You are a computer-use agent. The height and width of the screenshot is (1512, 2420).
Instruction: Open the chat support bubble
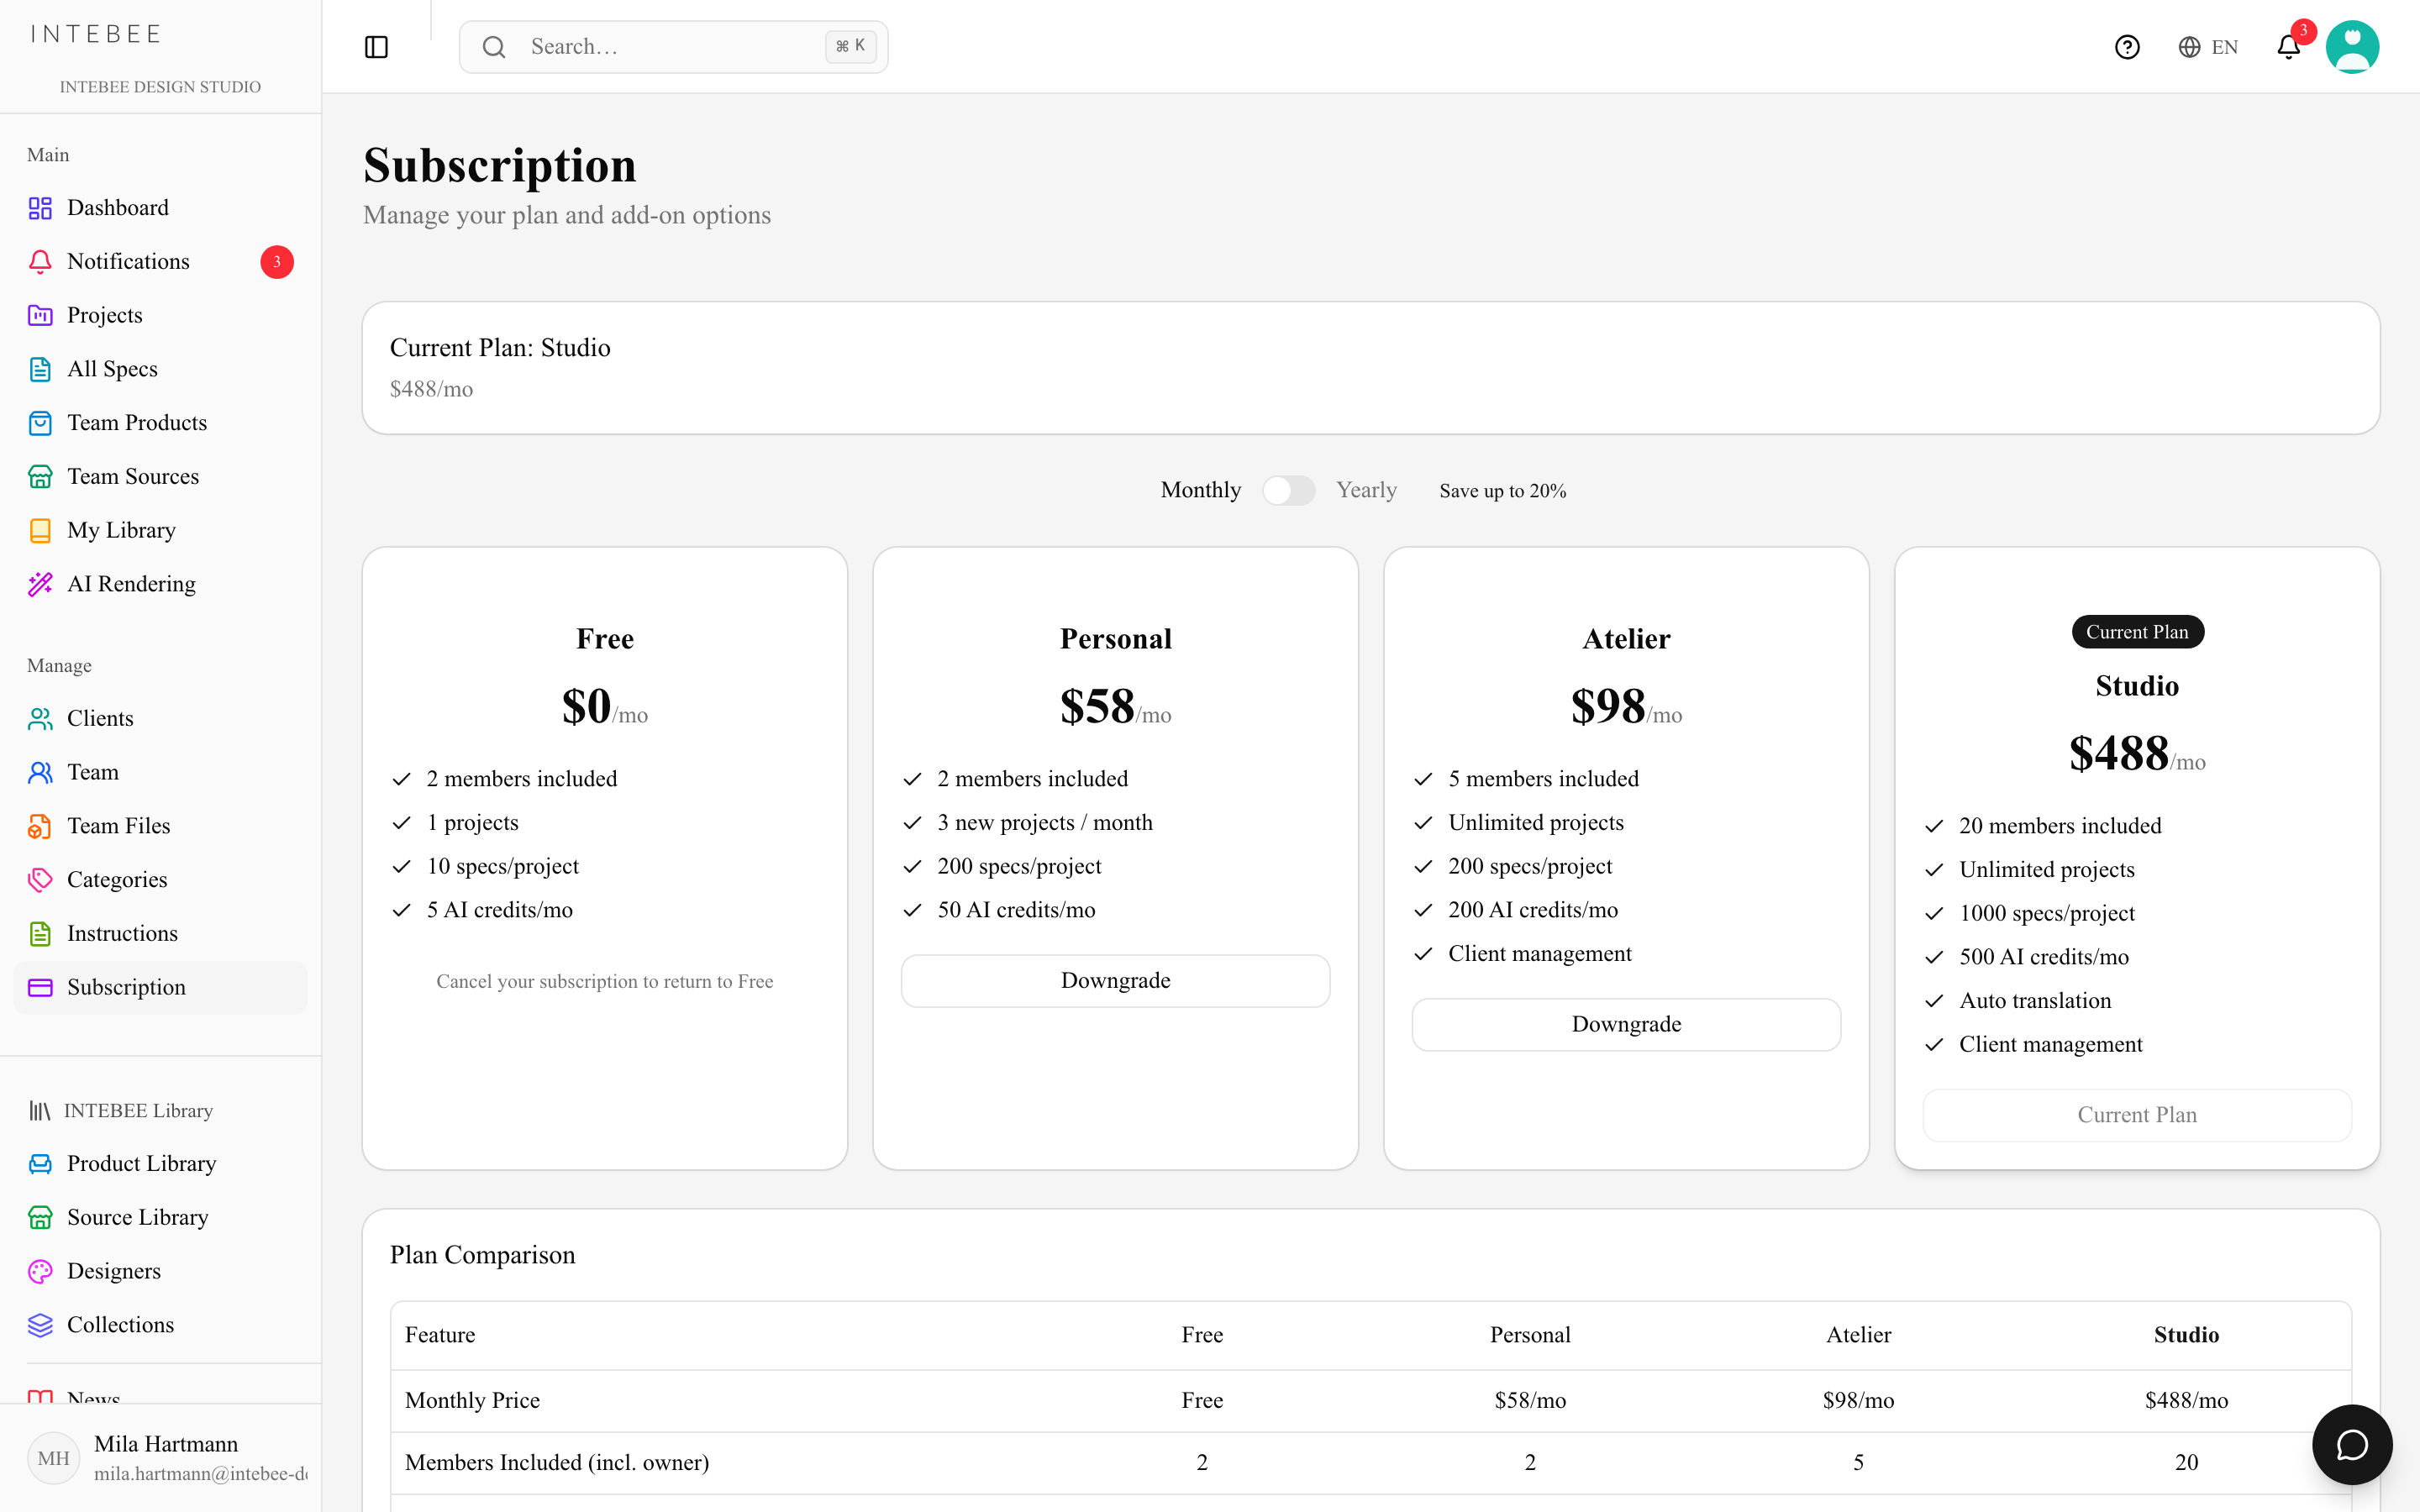2352,1444
